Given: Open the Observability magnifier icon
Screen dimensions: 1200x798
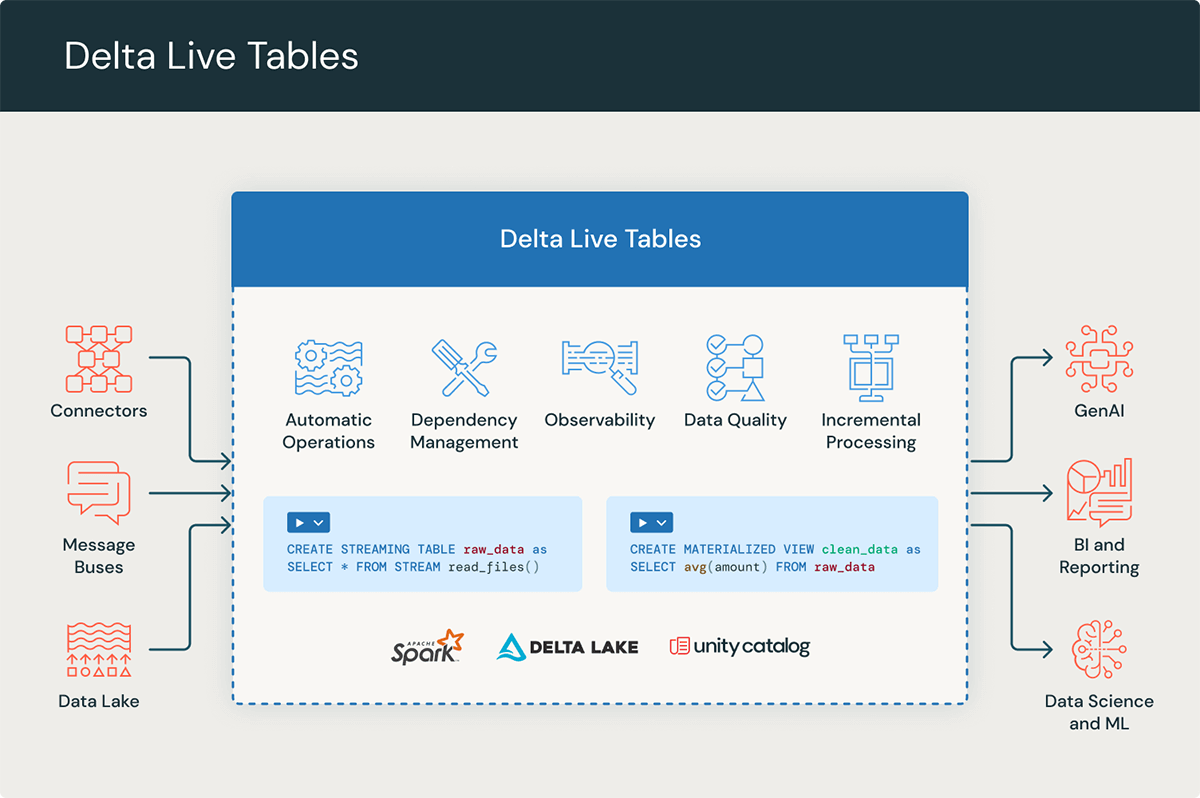Looking at the screenshot, I should point(599,363).
